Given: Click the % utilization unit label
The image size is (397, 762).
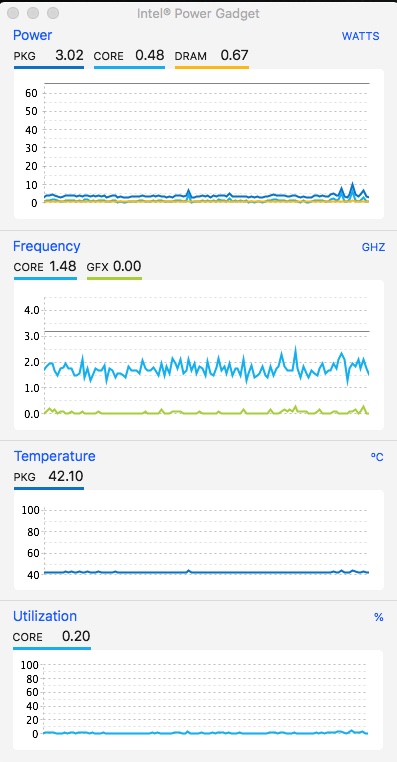Looking at the screenshot, I should pos(379,618).
